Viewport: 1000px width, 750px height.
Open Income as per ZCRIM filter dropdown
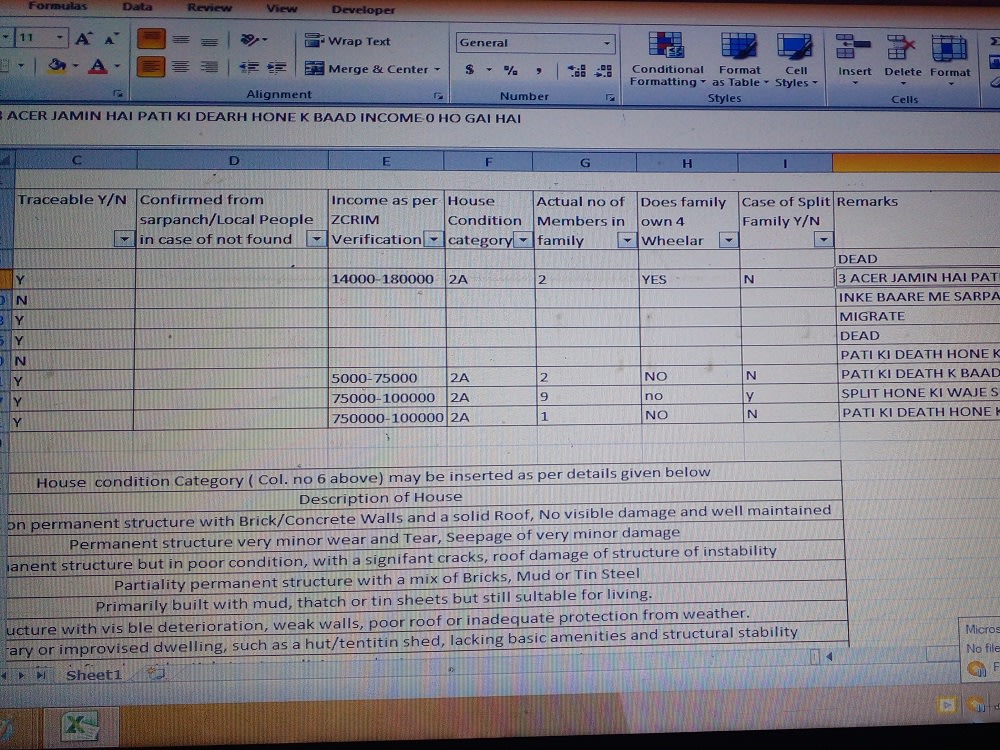[x=433, y=240]
